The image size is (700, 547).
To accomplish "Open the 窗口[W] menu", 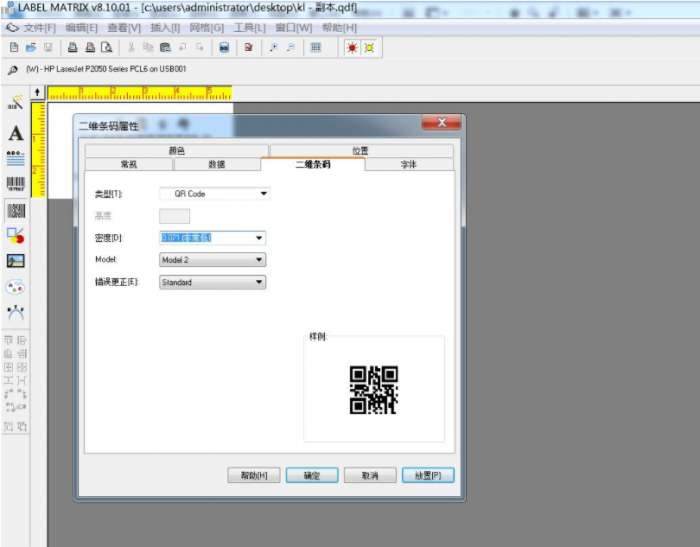I will (293, 28).
